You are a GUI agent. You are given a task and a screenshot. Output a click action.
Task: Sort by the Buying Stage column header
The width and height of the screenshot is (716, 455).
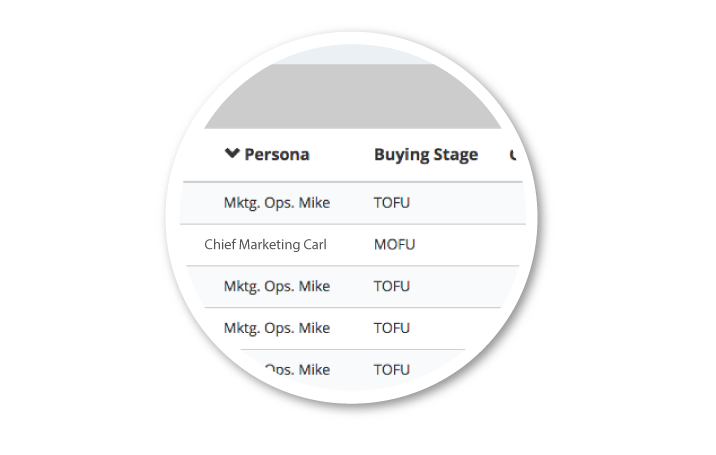click(x=425, y=155)
